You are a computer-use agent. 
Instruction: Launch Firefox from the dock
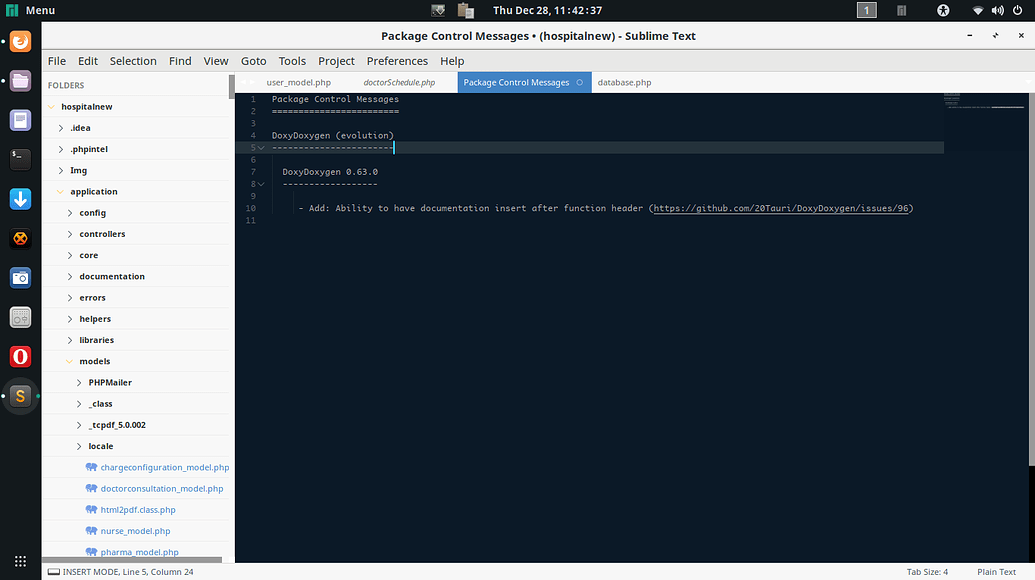[20, 42]
